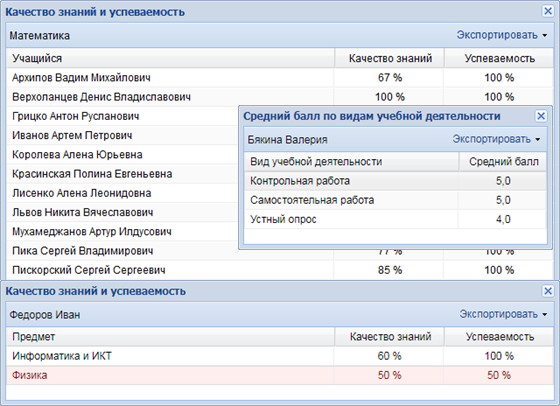This screenshot has height=406, width=560.
Task: Close the Федоров Иван quality panel
Action: (548, 291)
